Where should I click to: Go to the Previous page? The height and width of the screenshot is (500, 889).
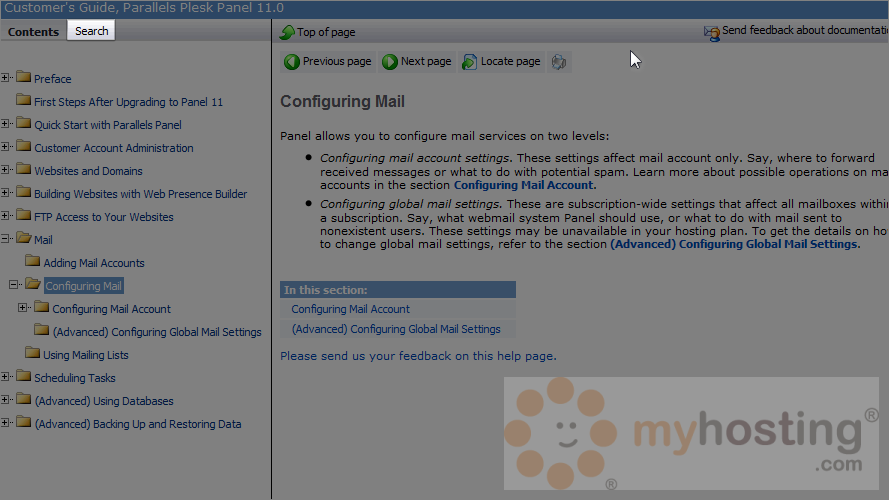[328, 61]
